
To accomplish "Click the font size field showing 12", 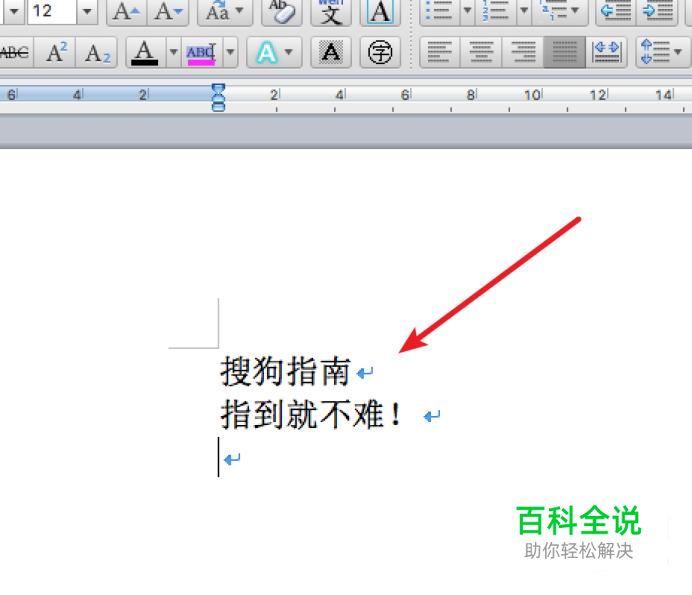I will click(52, 11).
